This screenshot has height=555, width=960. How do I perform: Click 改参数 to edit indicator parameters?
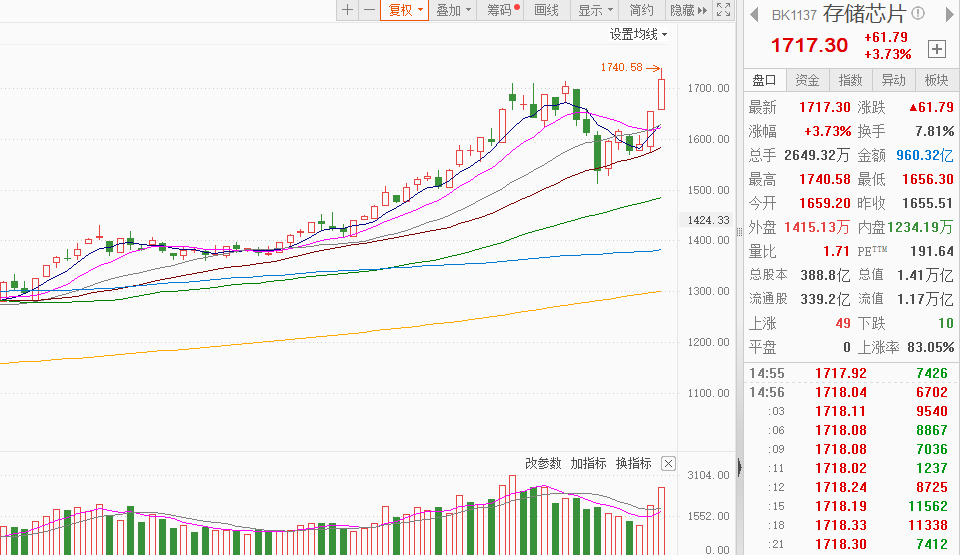(543, 463)
